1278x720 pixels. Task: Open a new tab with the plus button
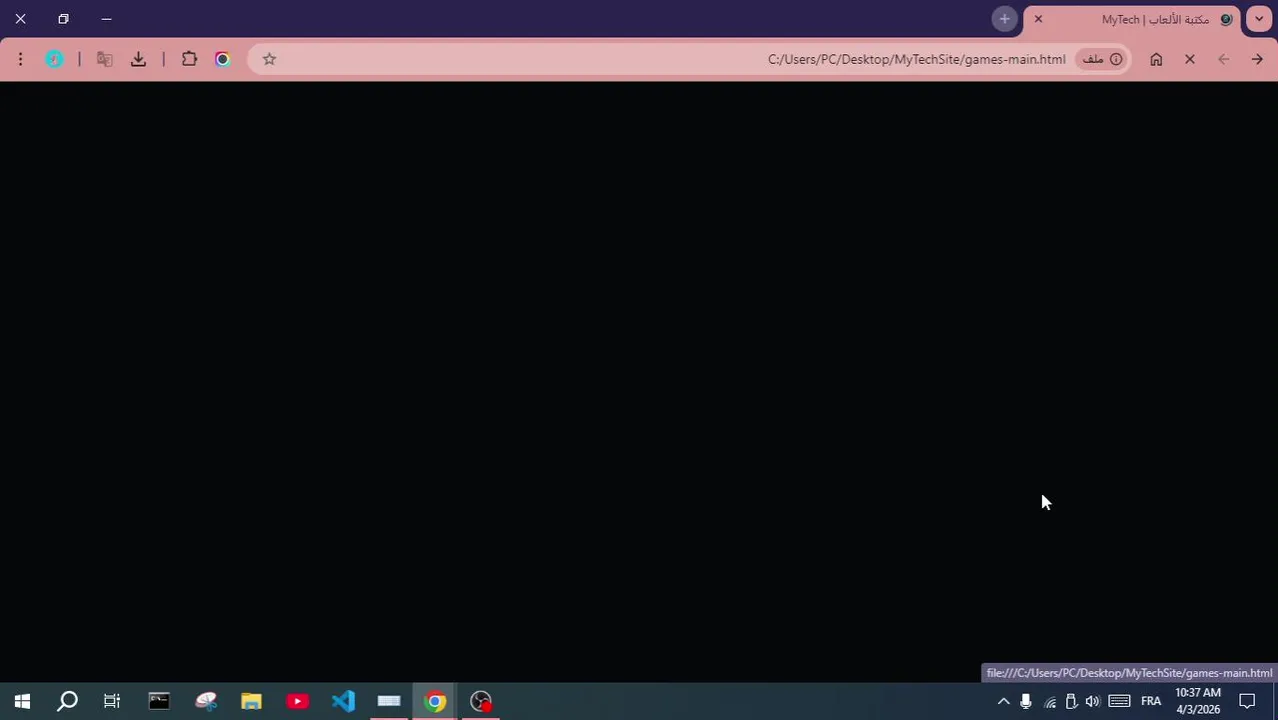1004,19
